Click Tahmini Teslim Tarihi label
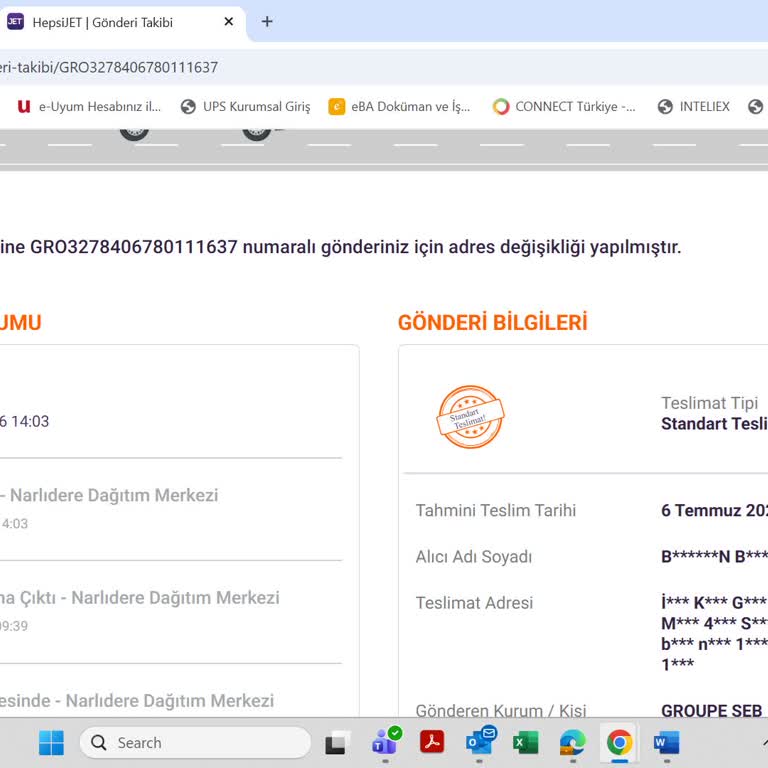This screenshot has height=768, width=768. (x=496, y=510)
